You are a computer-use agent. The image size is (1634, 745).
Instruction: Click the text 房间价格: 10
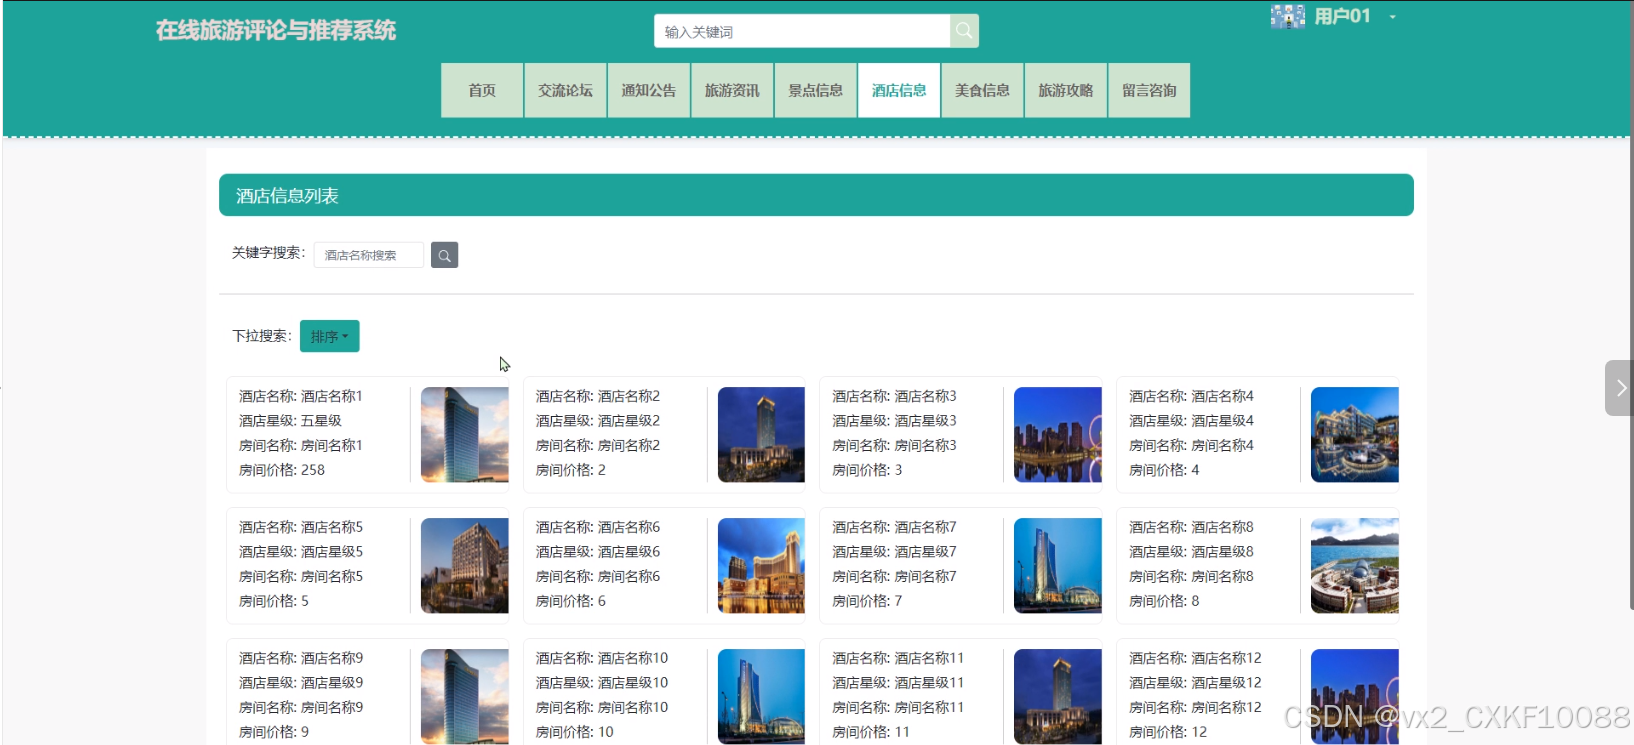click(x=575, y=732)
